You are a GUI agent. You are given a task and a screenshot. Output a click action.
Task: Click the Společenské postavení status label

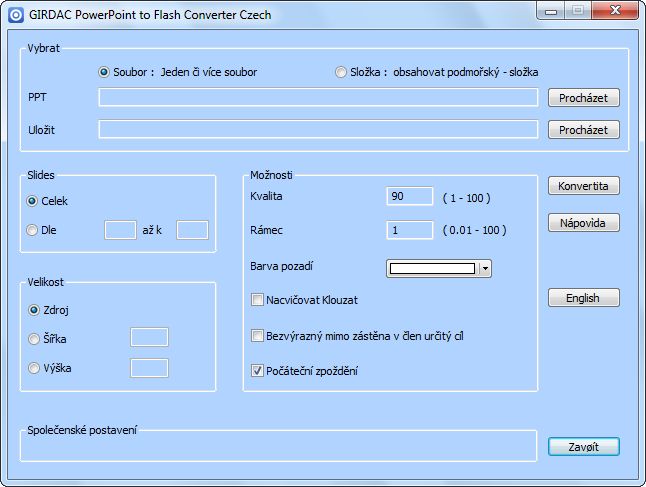pos(82,430)
